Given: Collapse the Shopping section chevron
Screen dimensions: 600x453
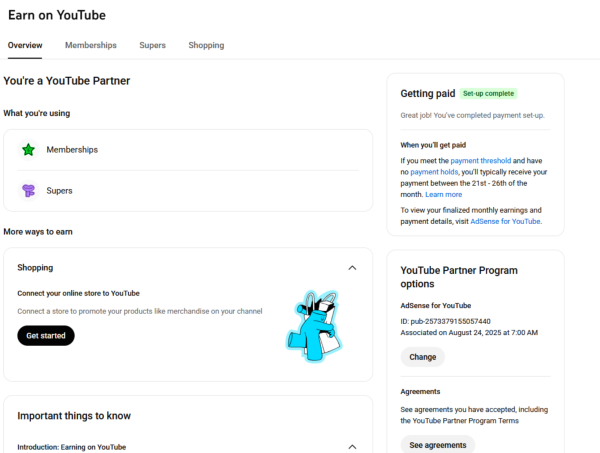Looking at the screenshot, I should click(x=352, y=268).
